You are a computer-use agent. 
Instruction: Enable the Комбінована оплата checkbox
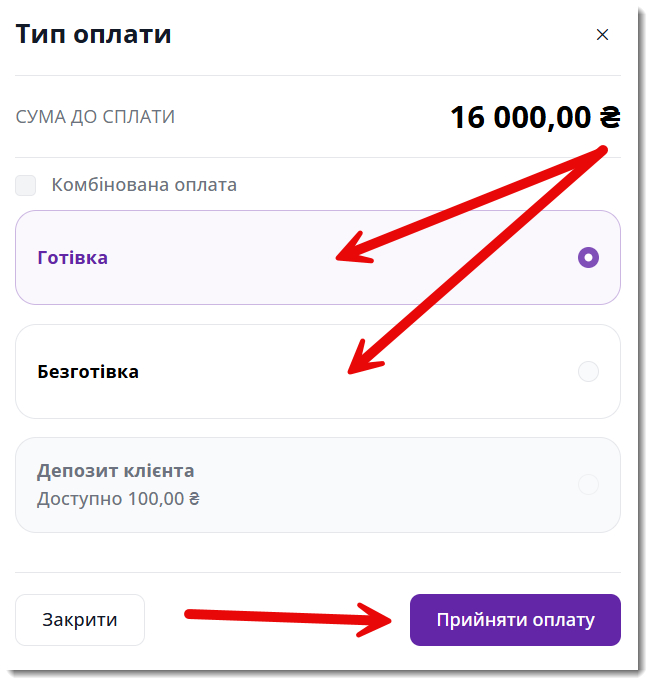pyautogui.click(x=25, y=185)
